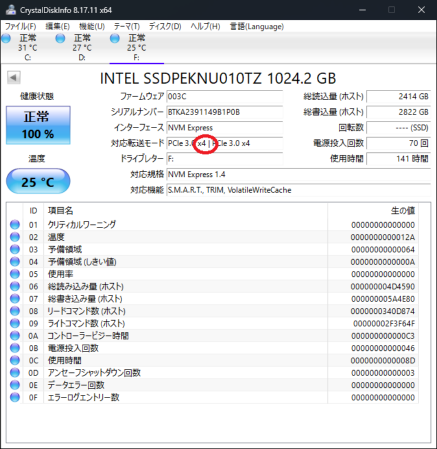Click the 正常 100 % health status button
Image resolution: width=437 pixels, height=449 pixels.
click(x=38, y=125)
